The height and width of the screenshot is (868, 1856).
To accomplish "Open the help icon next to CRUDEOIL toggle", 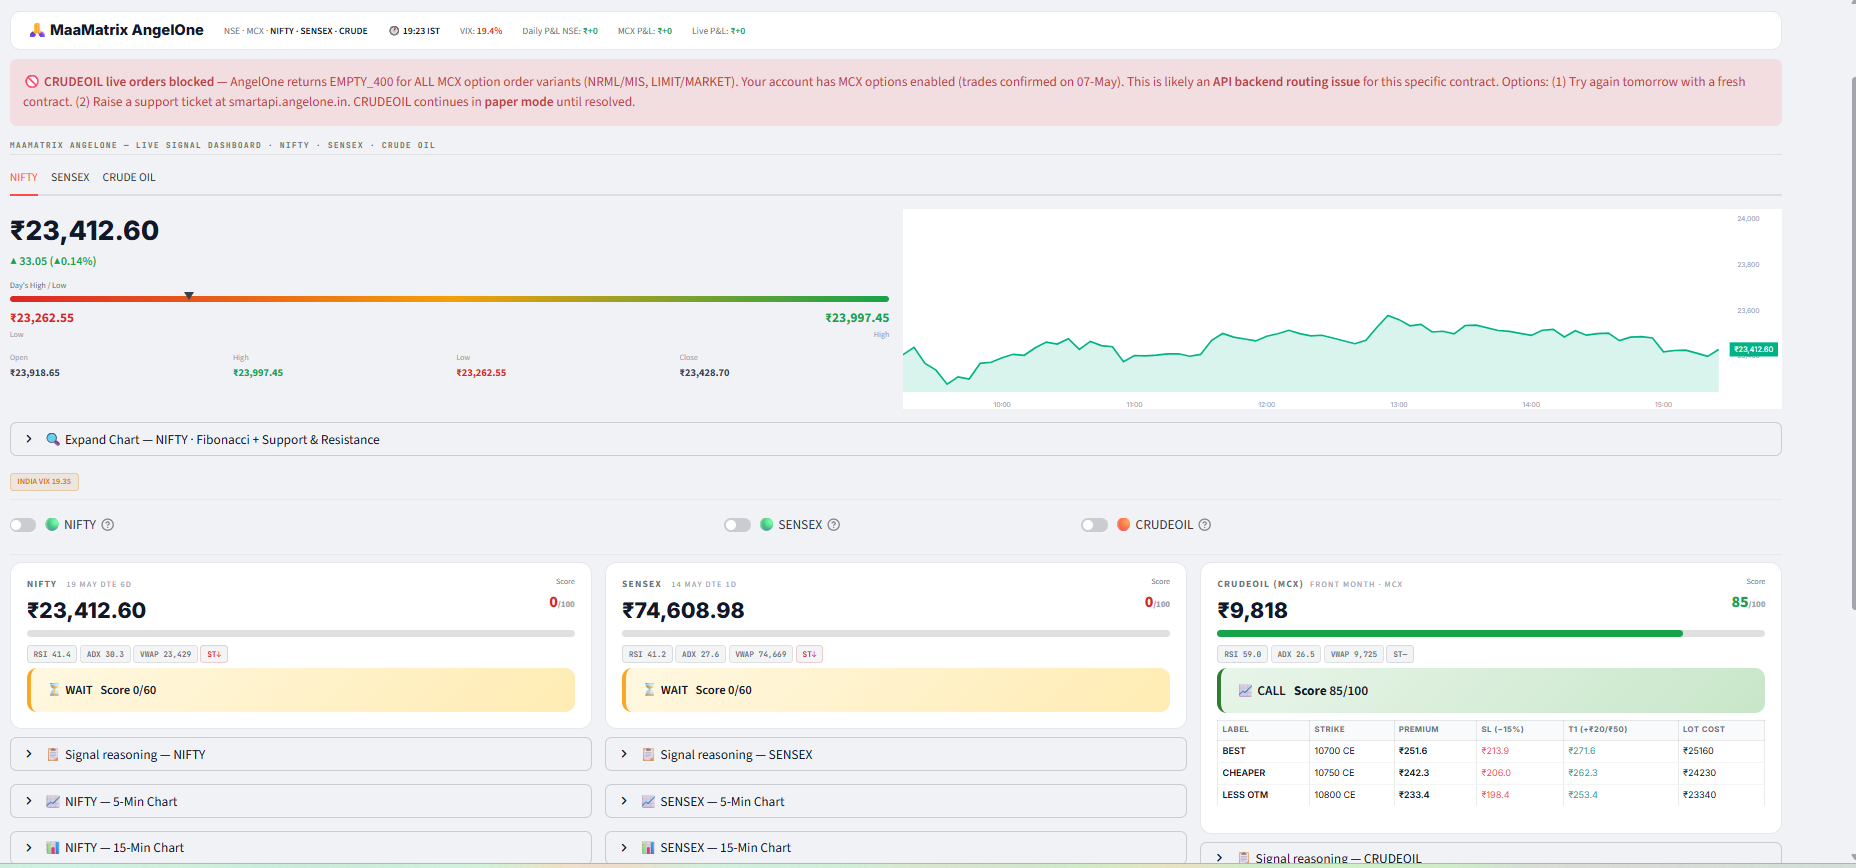I will (1205, 525).
